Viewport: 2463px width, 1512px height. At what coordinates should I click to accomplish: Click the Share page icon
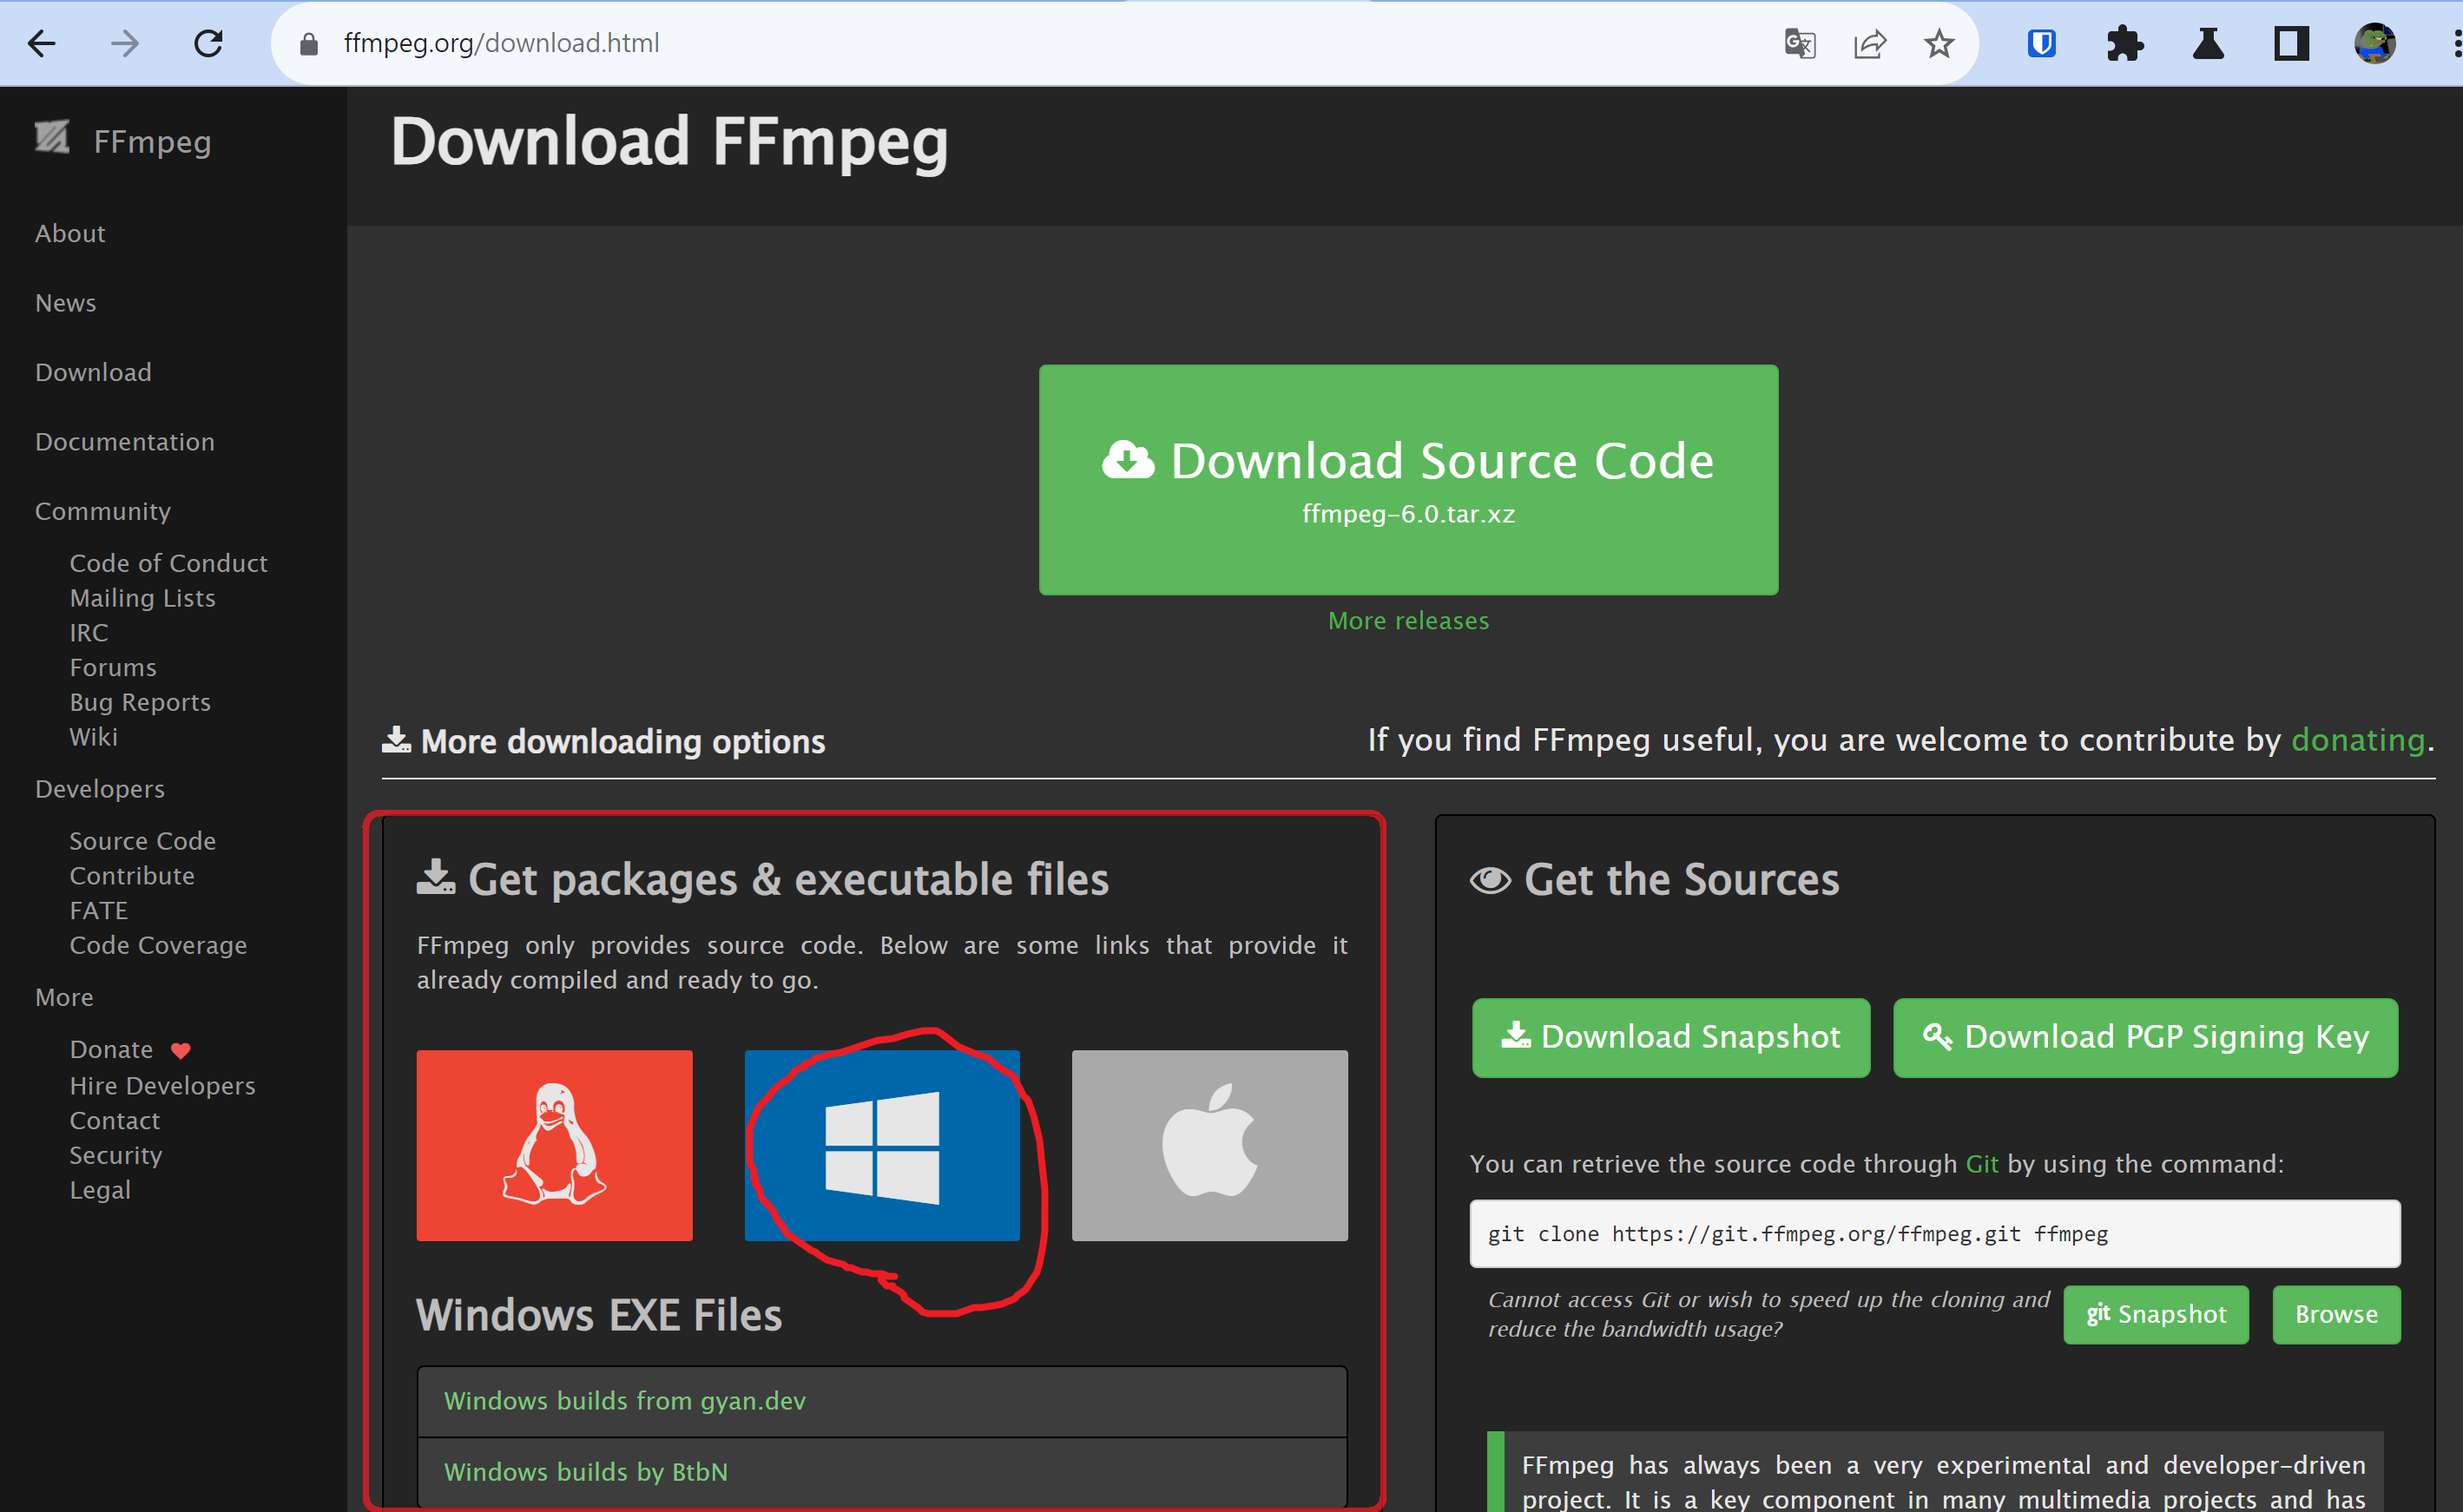pos(1869,43)
